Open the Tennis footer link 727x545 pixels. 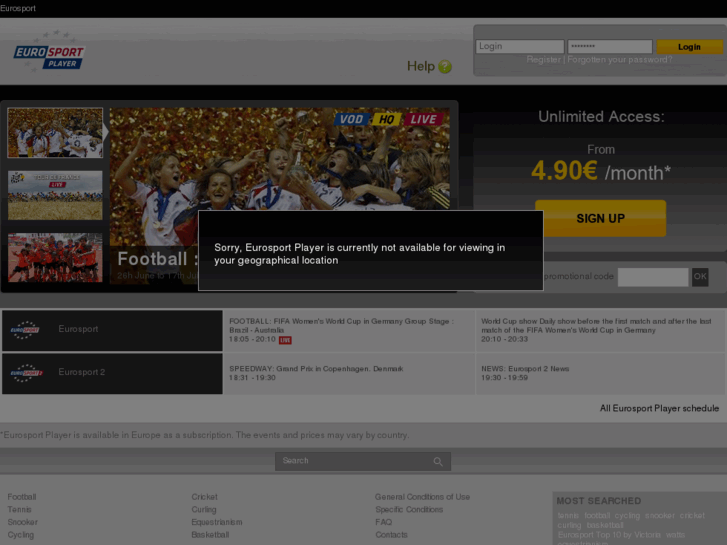19,509
